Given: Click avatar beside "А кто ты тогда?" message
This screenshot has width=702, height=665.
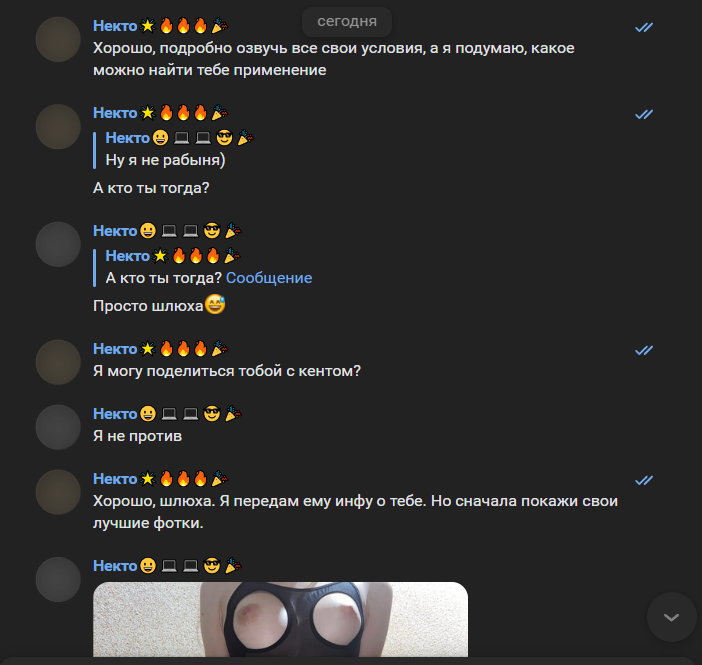Looking at the screenshot, I should coord(58,127).
